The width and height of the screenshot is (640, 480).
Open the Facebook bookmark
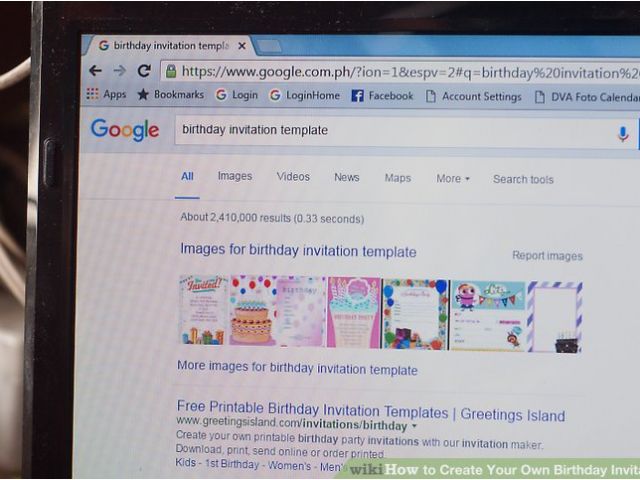pos(382,96)
